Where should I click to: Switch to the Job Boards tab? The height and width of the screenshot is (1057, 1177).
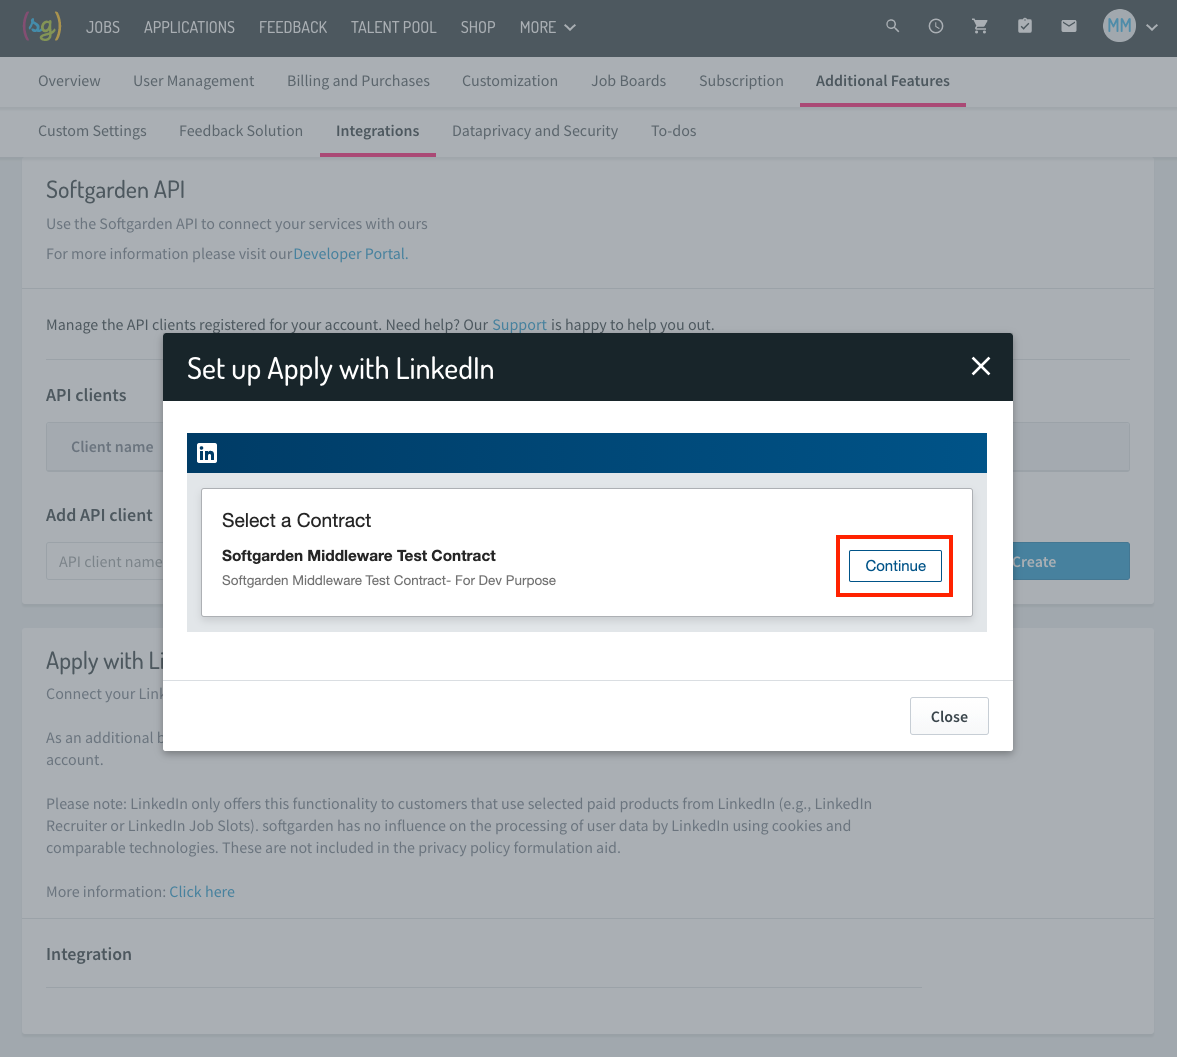coord(628,81)
